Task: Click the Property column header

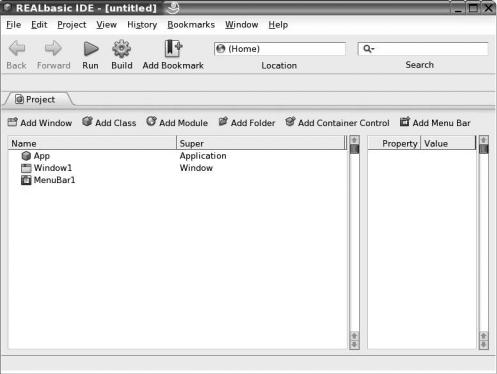Action: point(394,143)
